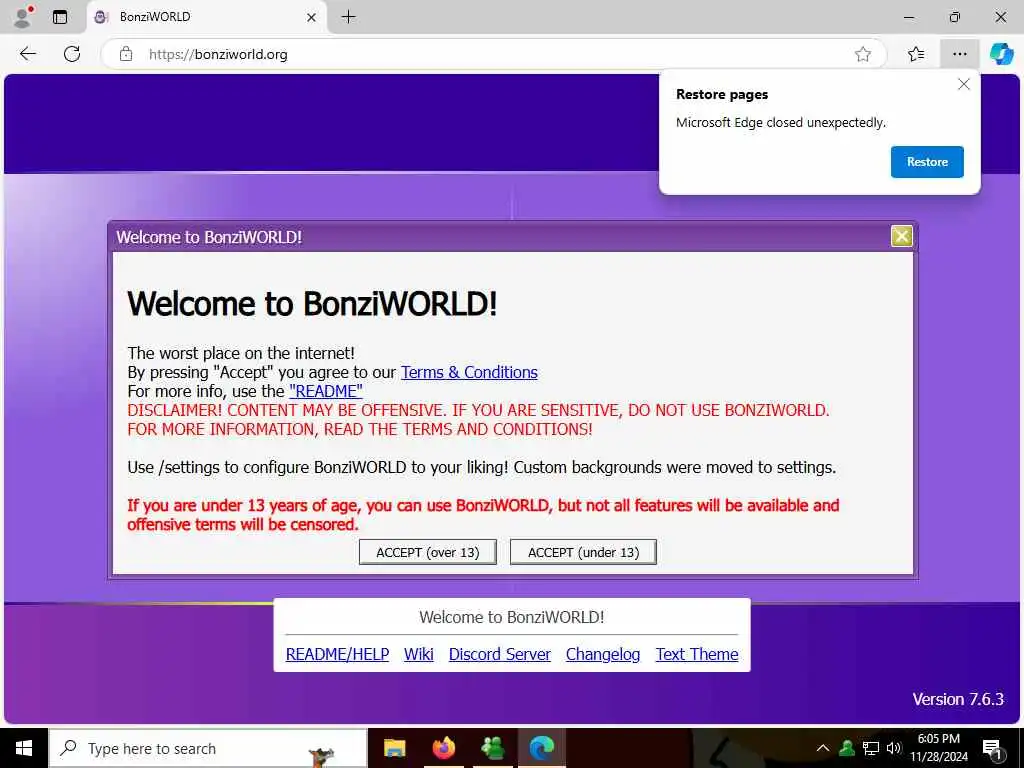Launch Firefox from the taskbar
This screenshot has height=768, width=1024.
(443, 748)
